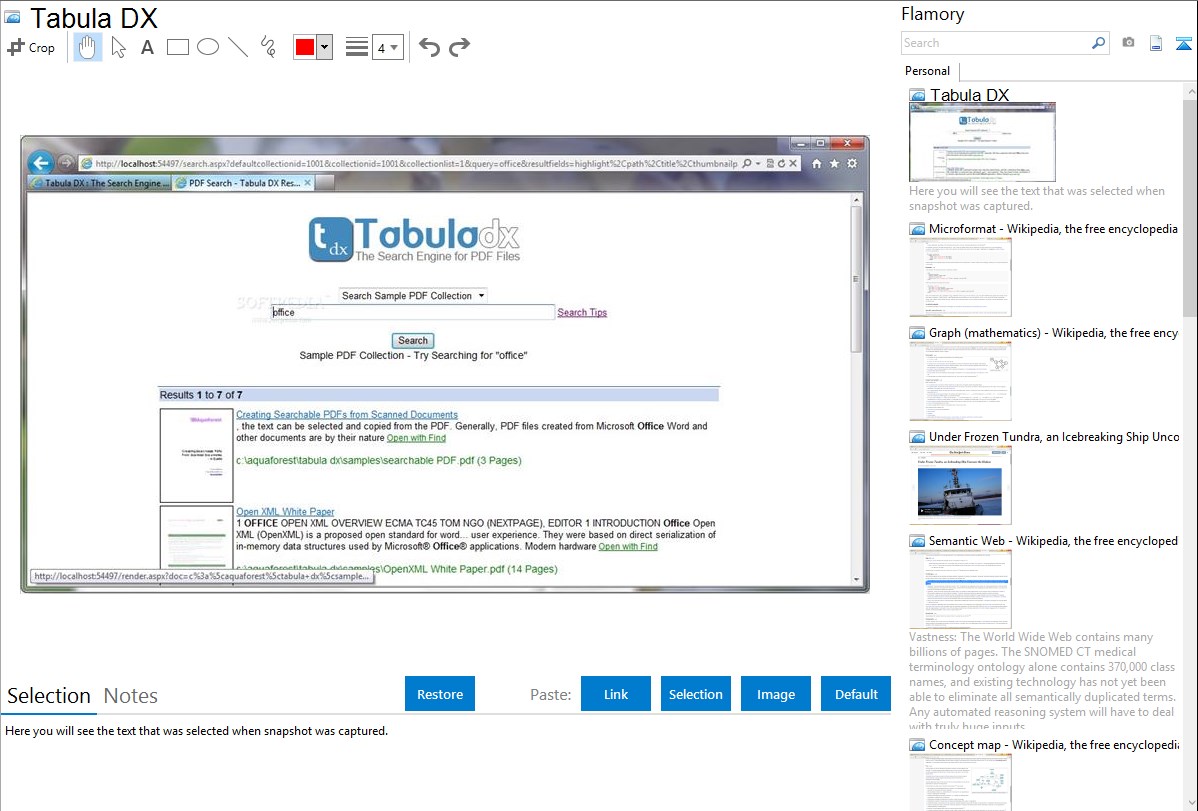Select 'Microformat - Wikipedia' list entry title
This screenshot has height=811, width=1198.
tap(1053, 229)
